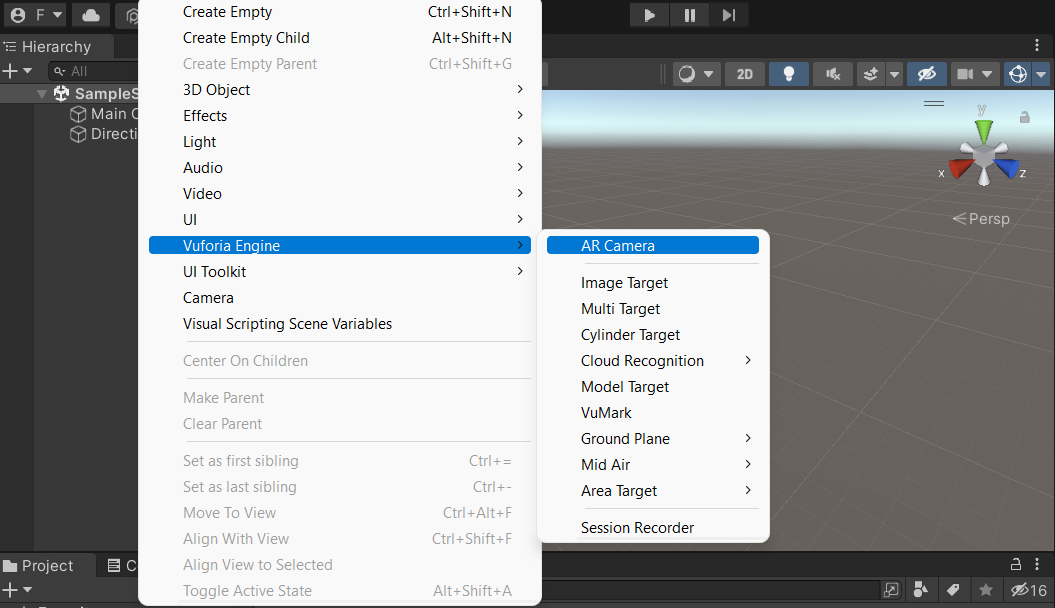Screen dimensions: 1055x608
Task: Click the gizmos globe icon
Action: tap(1018, 74)
